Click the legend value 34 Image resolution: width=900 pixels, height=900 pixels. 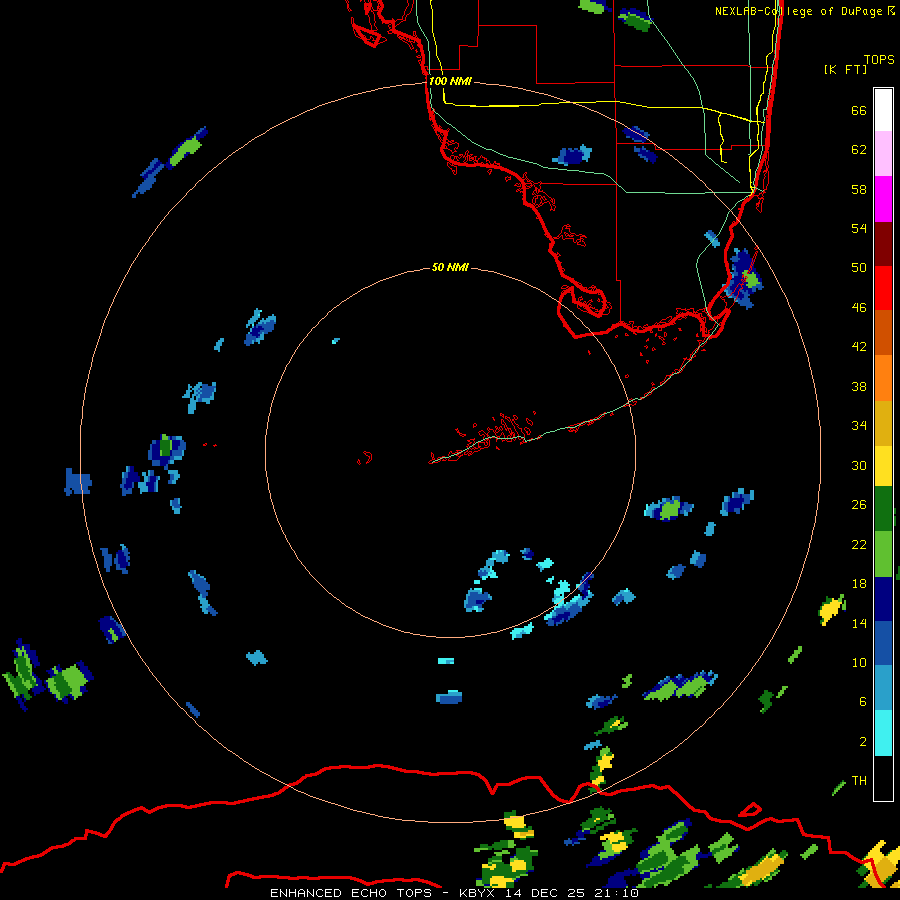coord(859,426)
